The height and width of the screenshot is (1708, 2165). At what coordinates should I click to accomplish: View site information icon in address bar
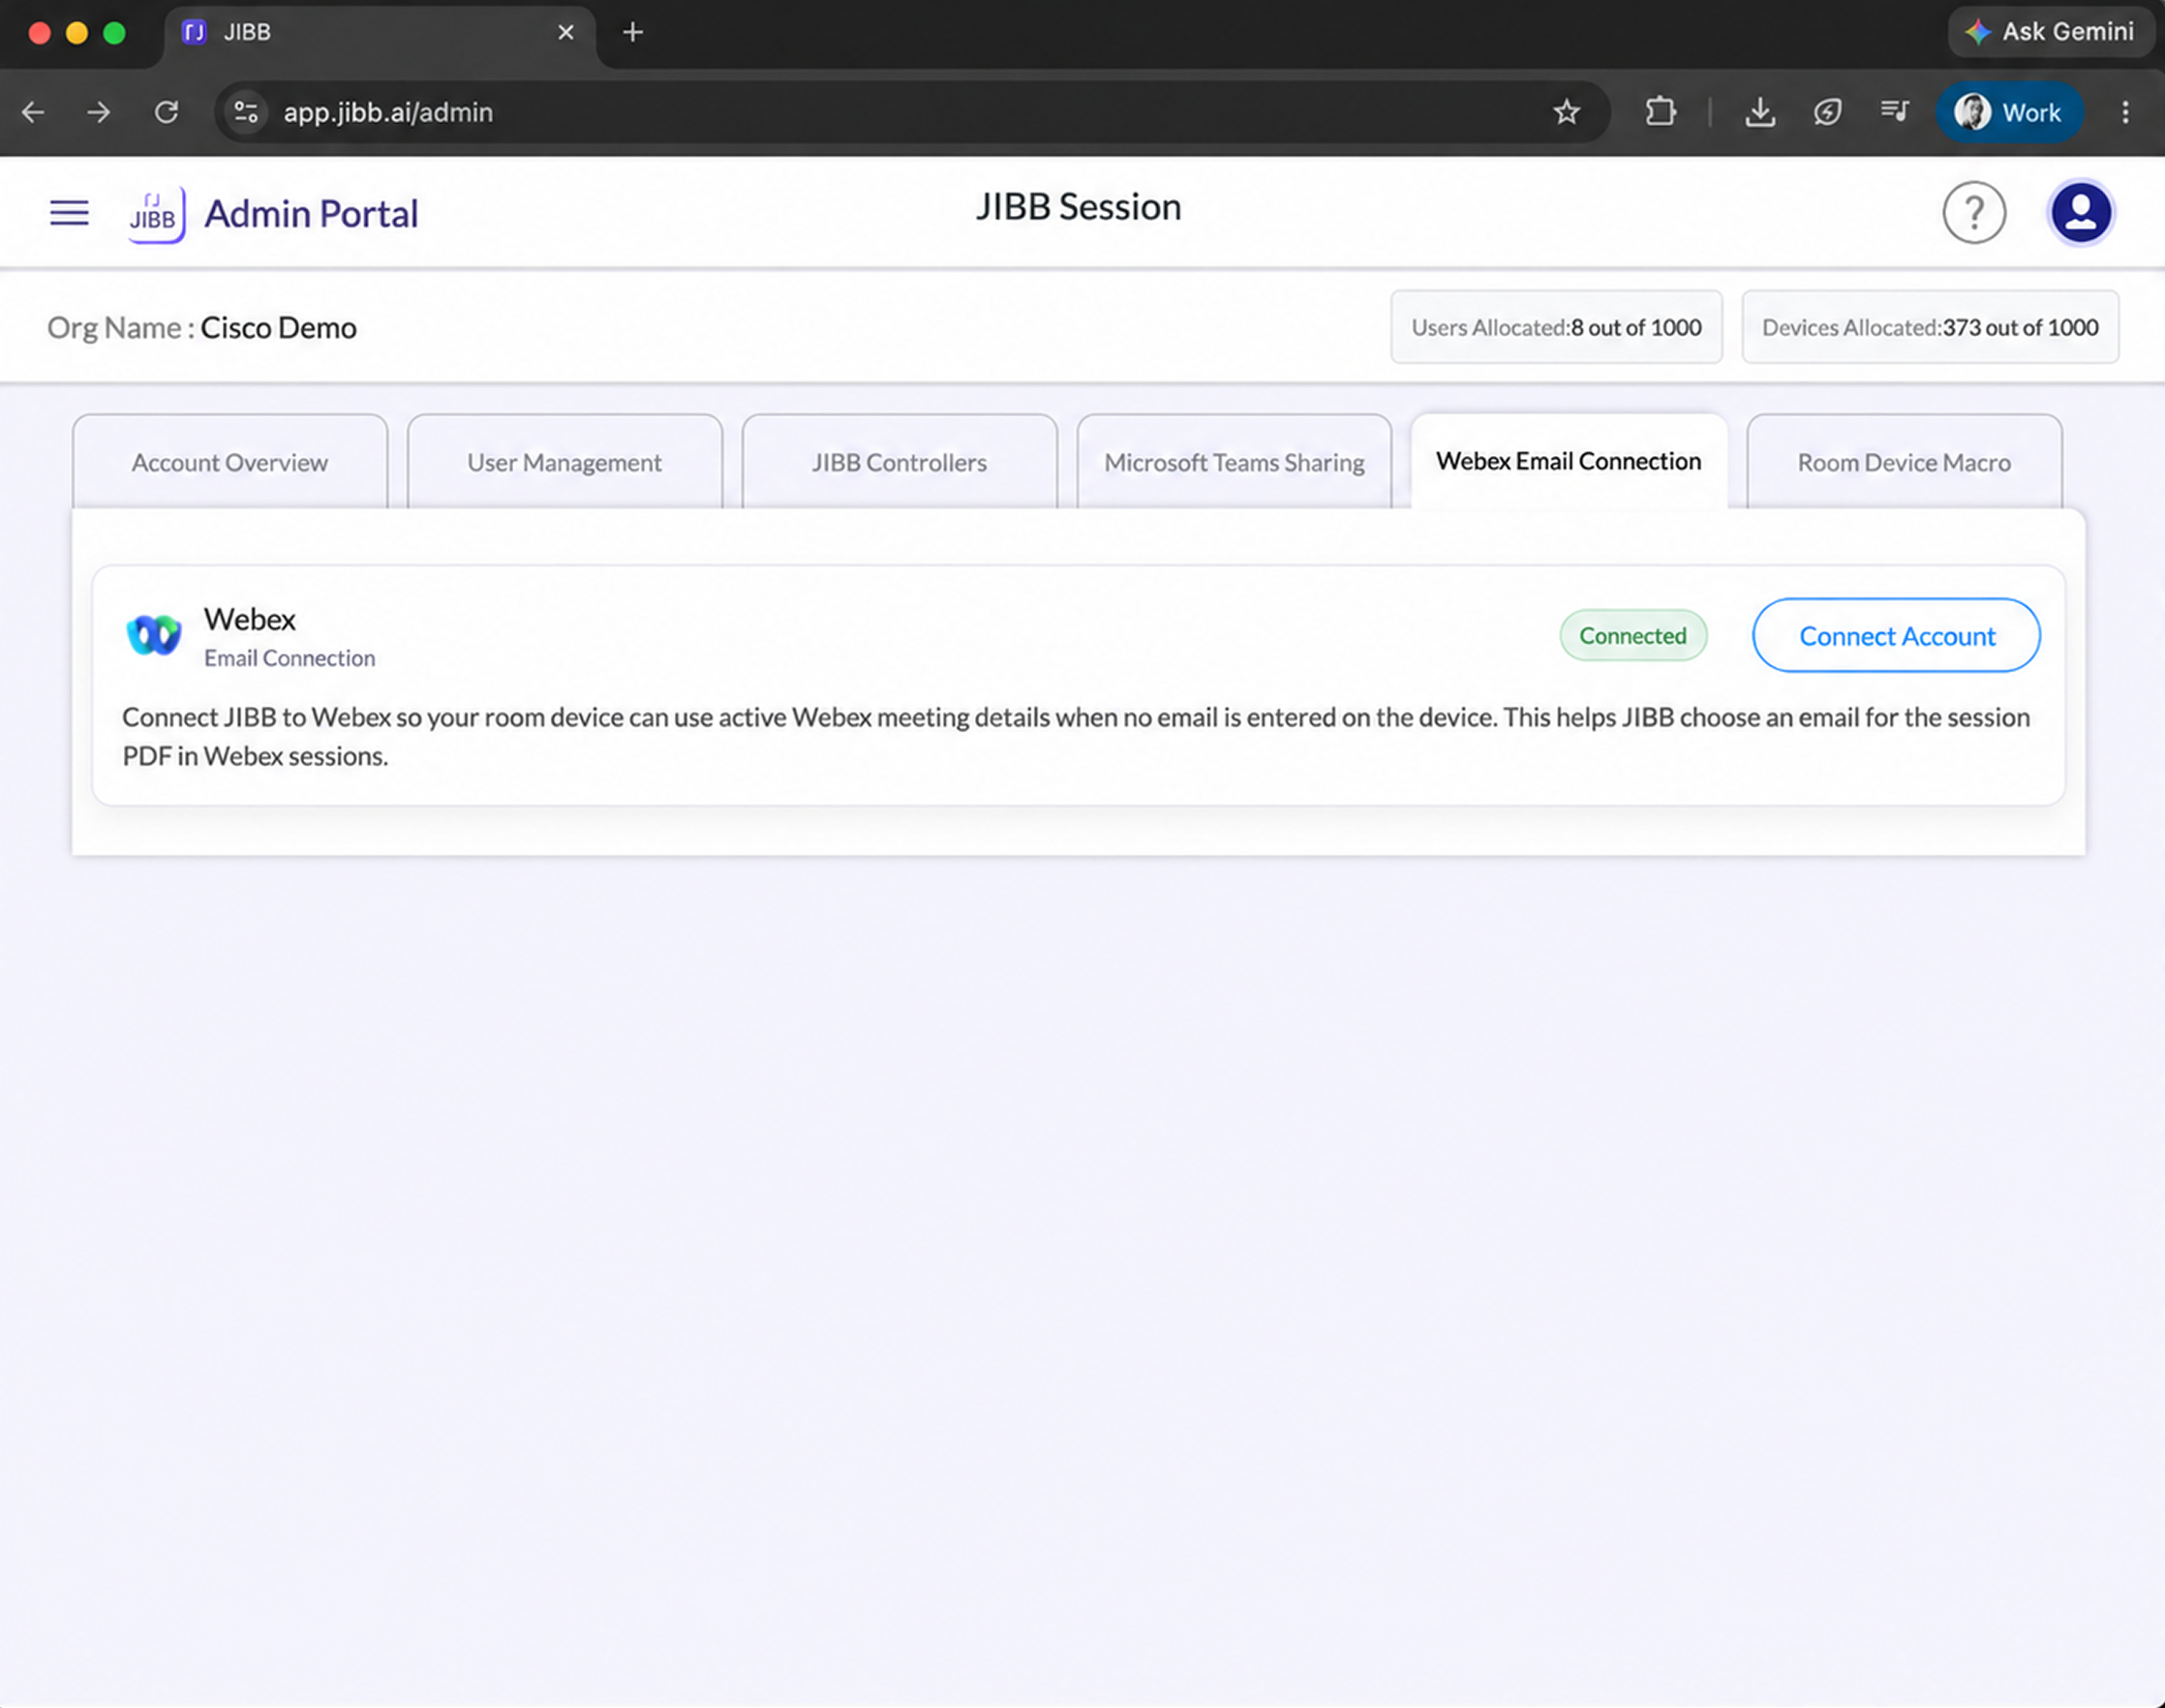[x=246, y=112]
